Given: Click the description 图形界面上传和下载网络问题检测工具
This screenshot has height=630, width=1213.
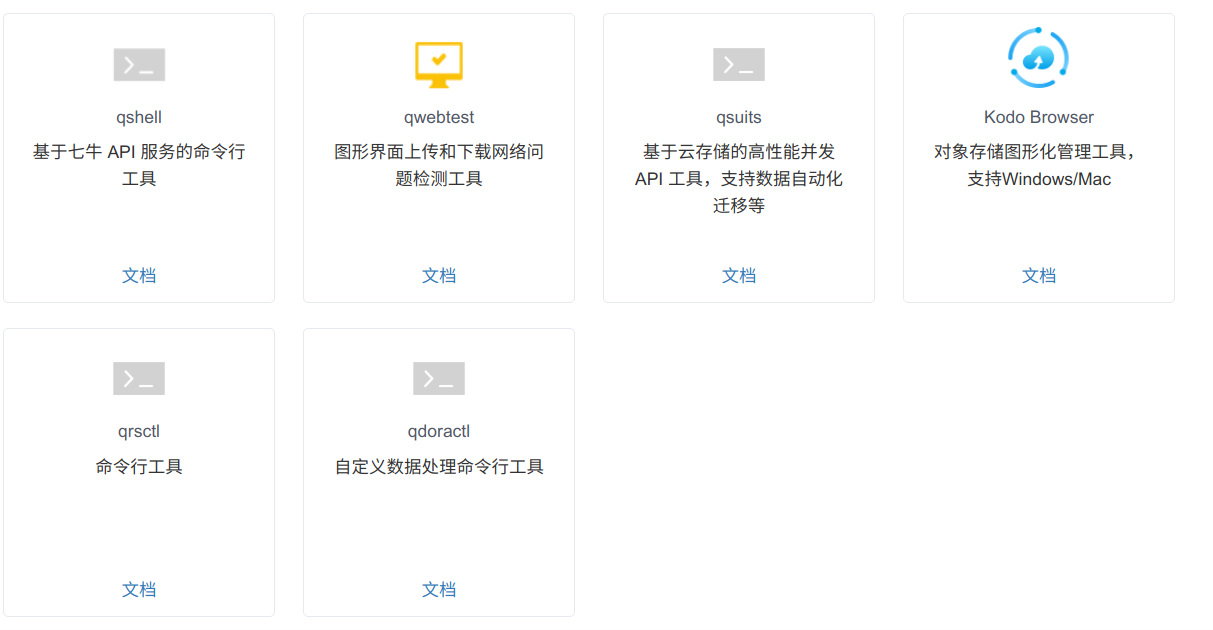Looking at the screenshot, I should [x=439, y=166].
